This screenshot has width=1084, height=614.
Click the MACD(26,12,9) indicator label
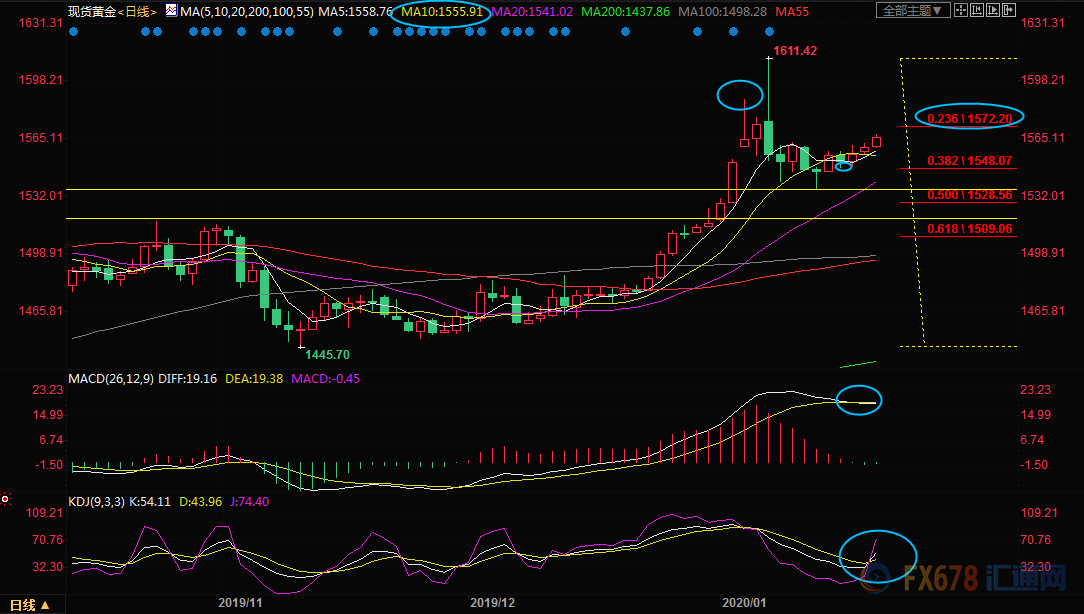point(111,379)
